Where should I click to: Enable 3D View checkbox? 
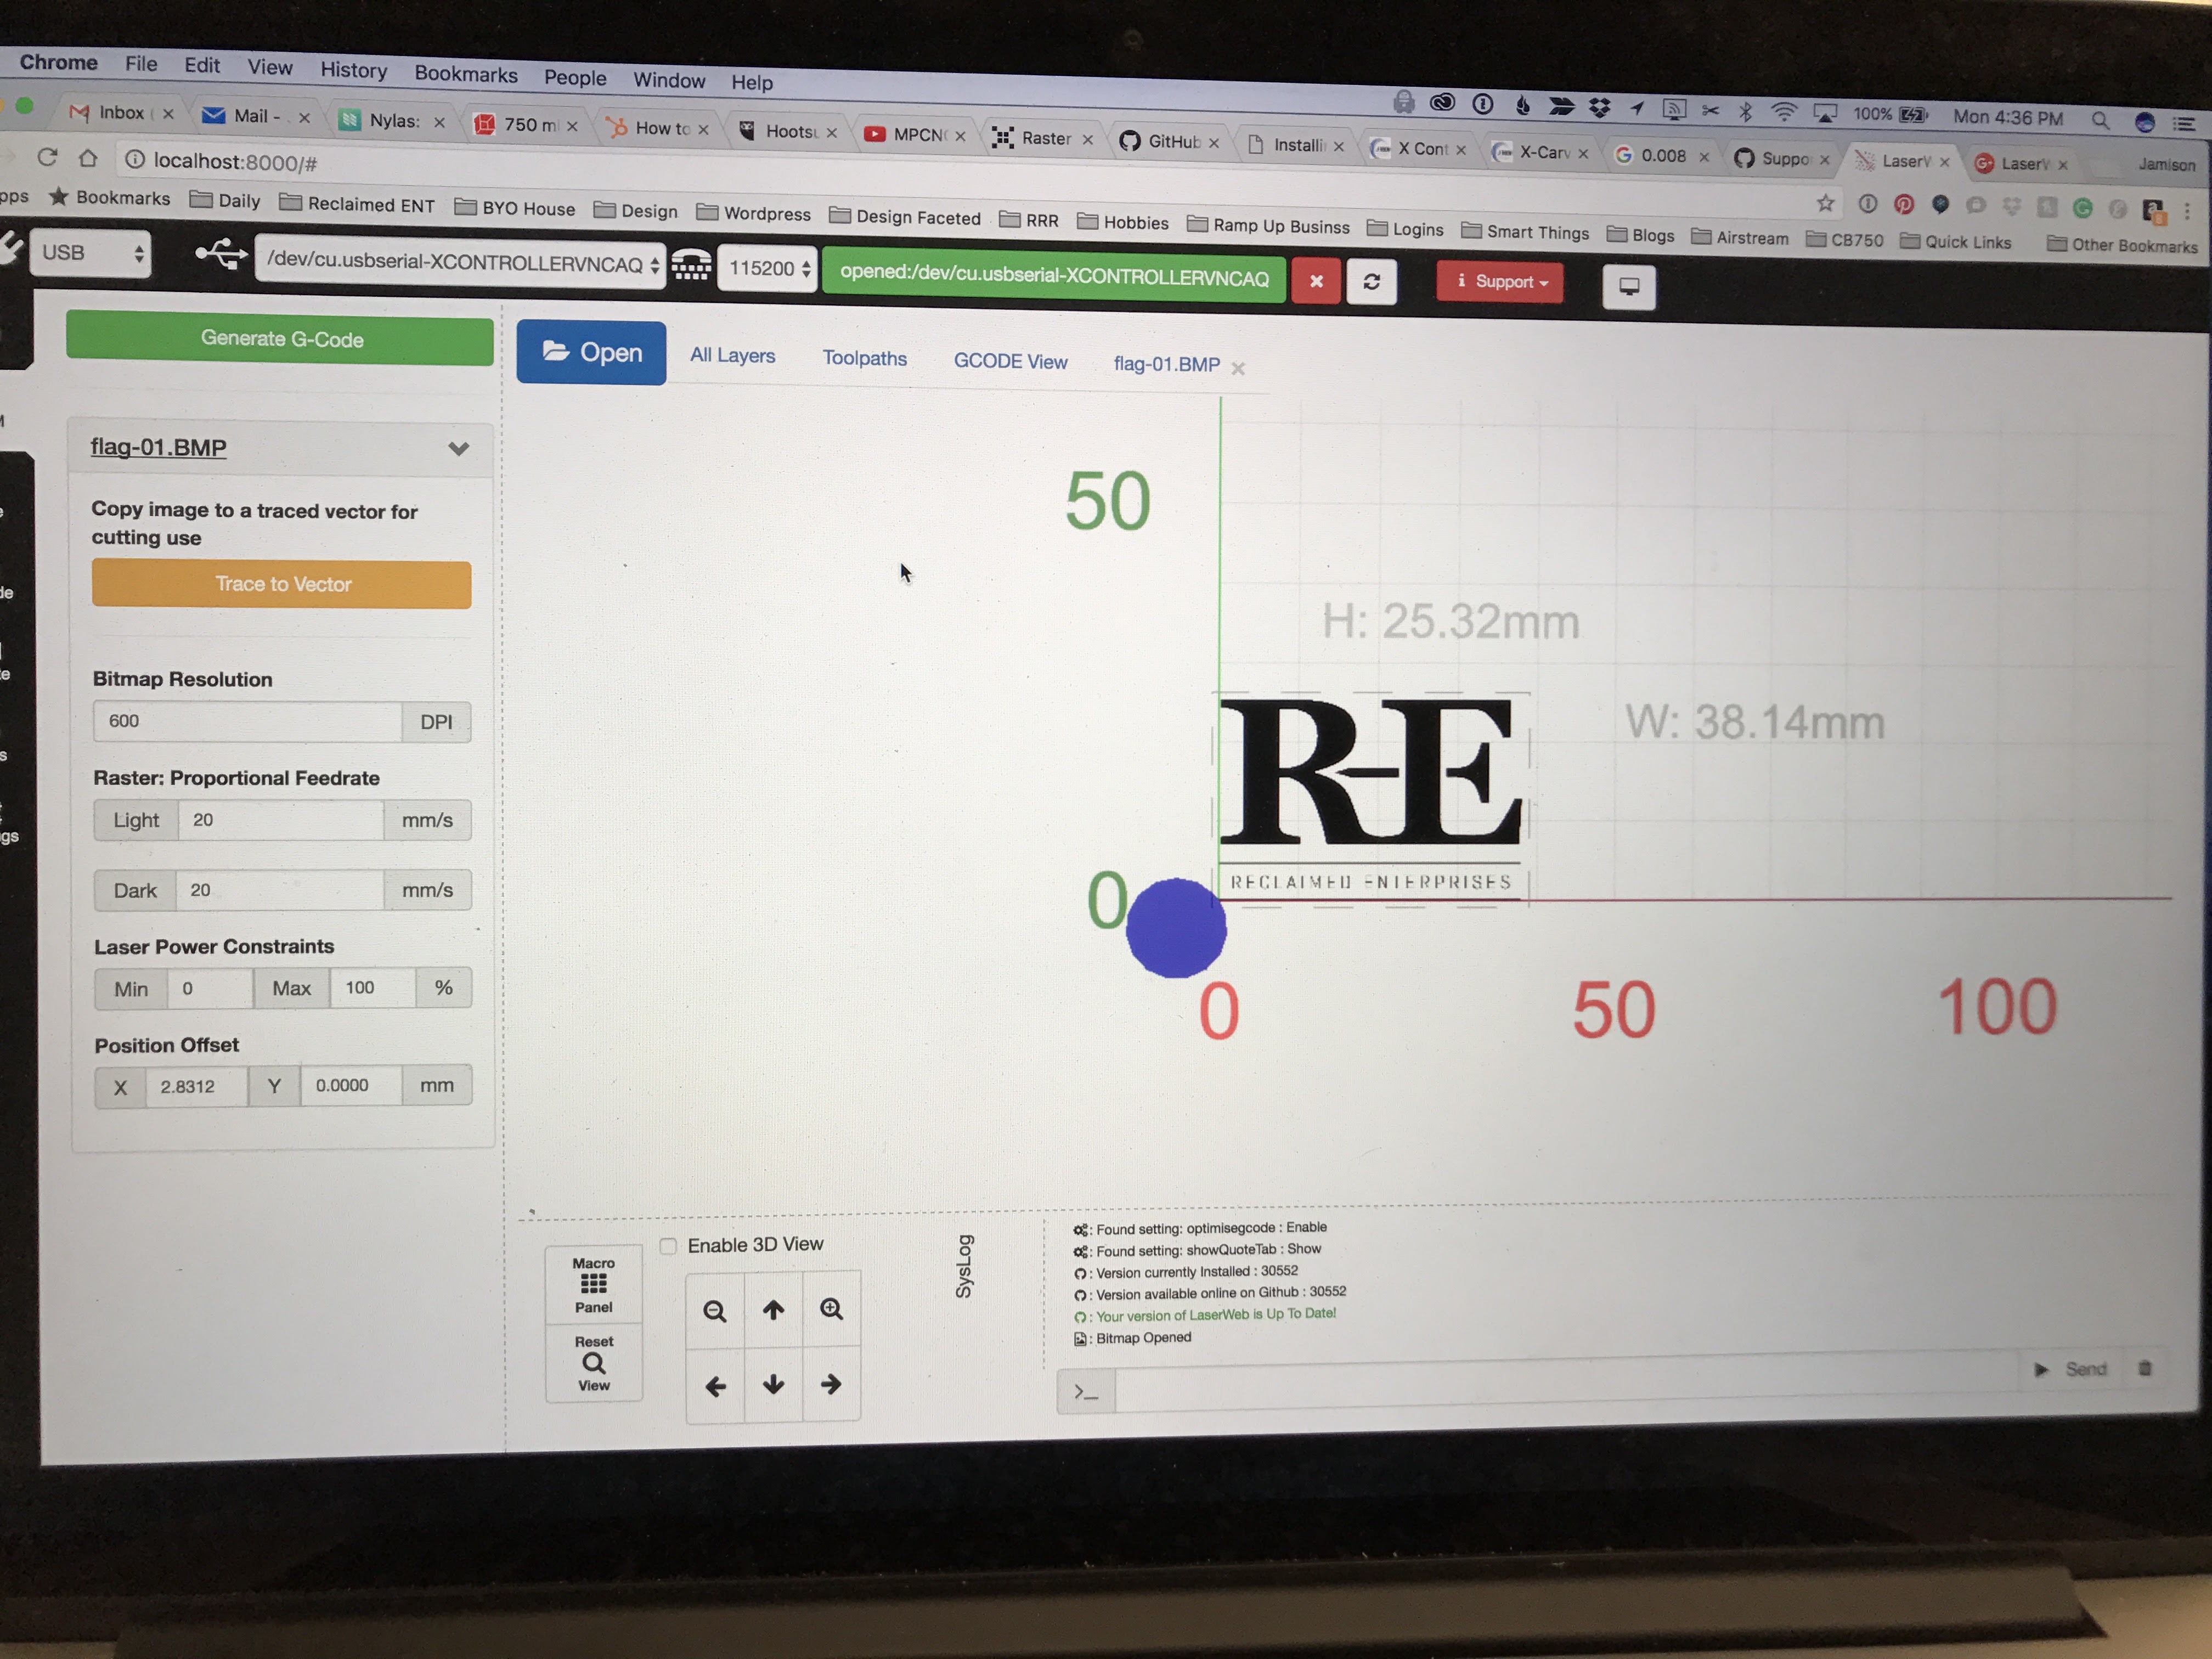[668, 1246]
